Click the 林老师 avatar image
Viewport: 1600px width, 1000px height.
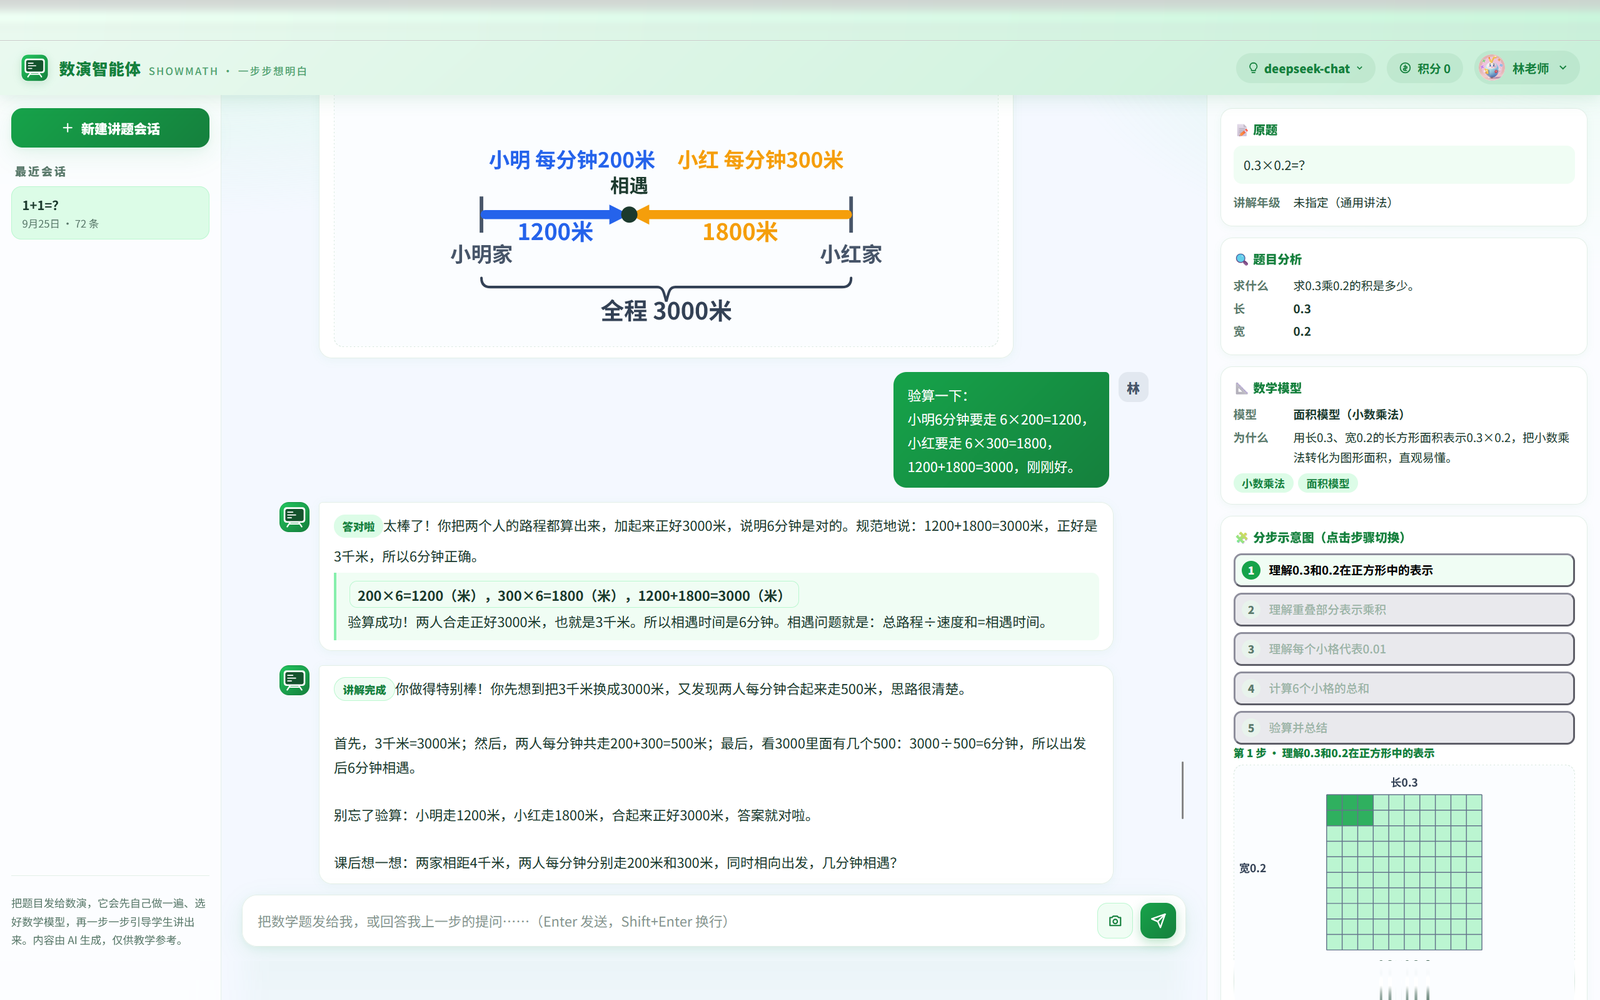pos(1492,68)
